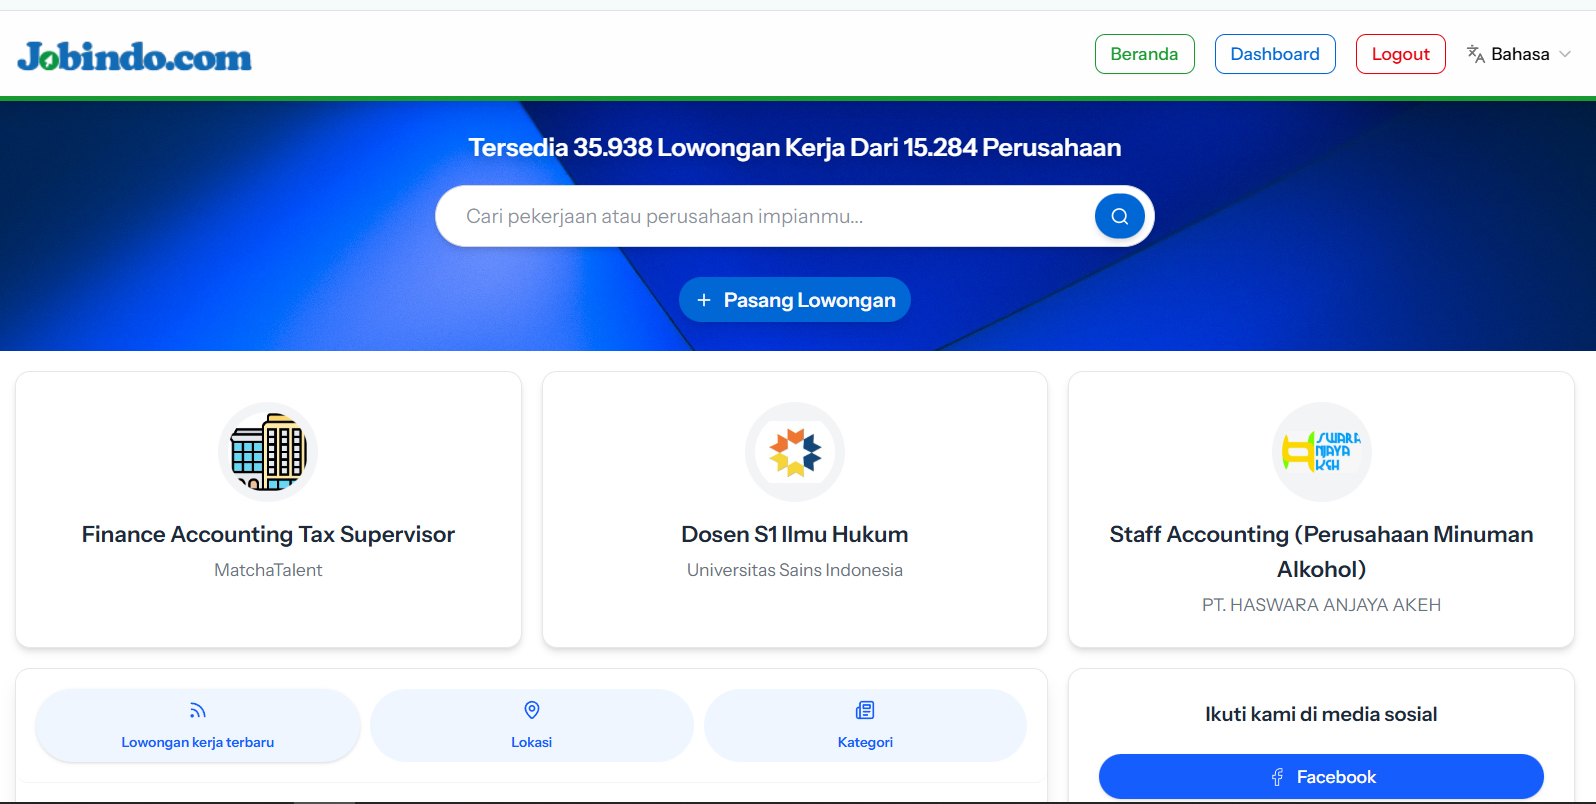This screenshot has width=1596, height=804.
Task: Click the Facebook f icon
Action: pos(1277,777)
